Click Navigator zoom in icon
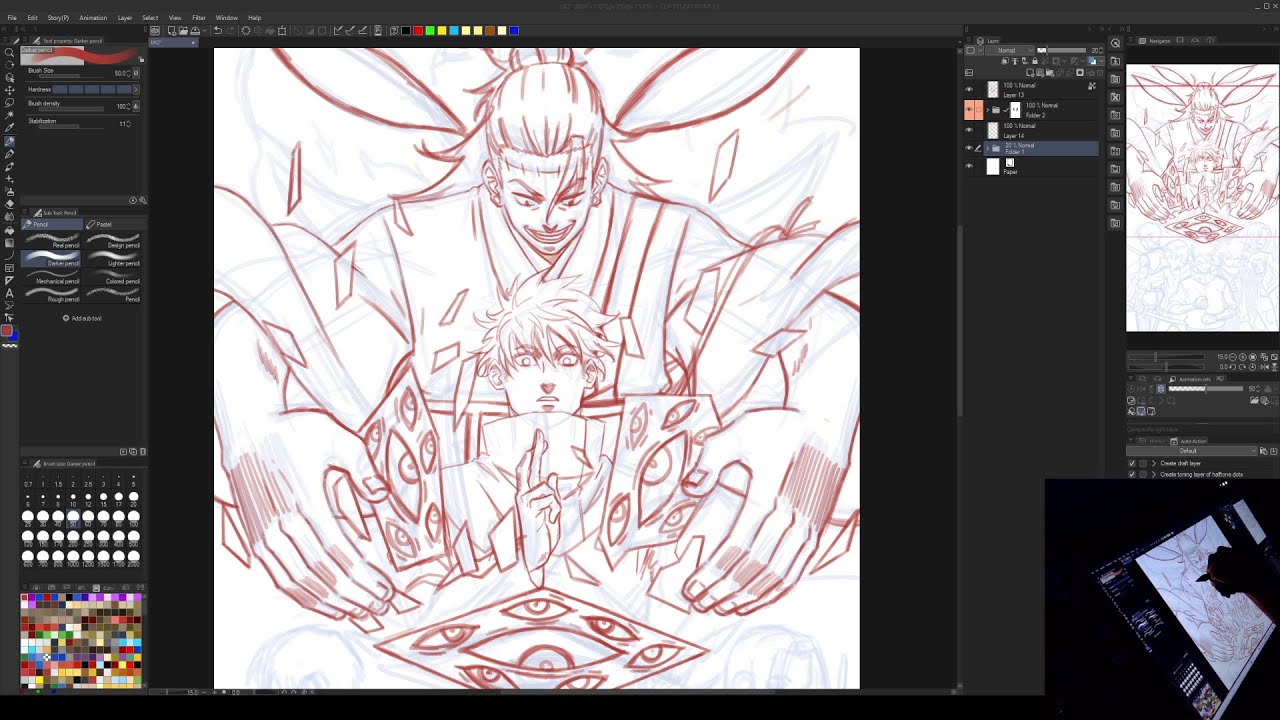This screenshot has width=1280, height=720. tap(1244, 356)
